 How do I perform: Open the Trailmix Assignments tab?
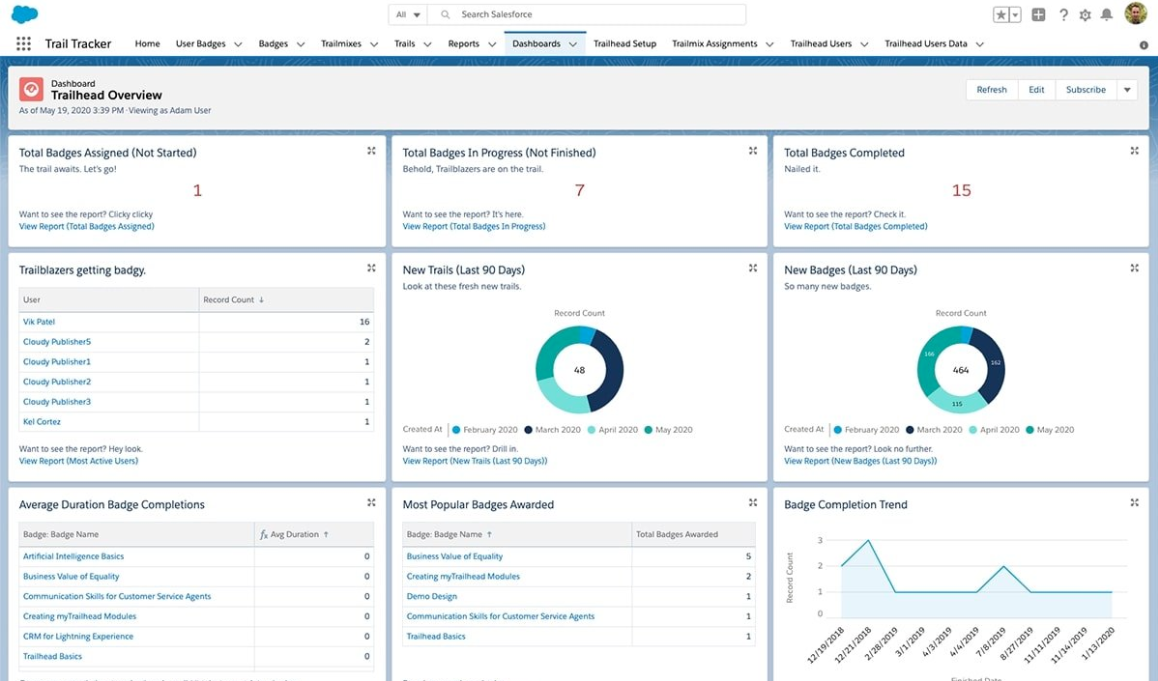pos(714,44)
